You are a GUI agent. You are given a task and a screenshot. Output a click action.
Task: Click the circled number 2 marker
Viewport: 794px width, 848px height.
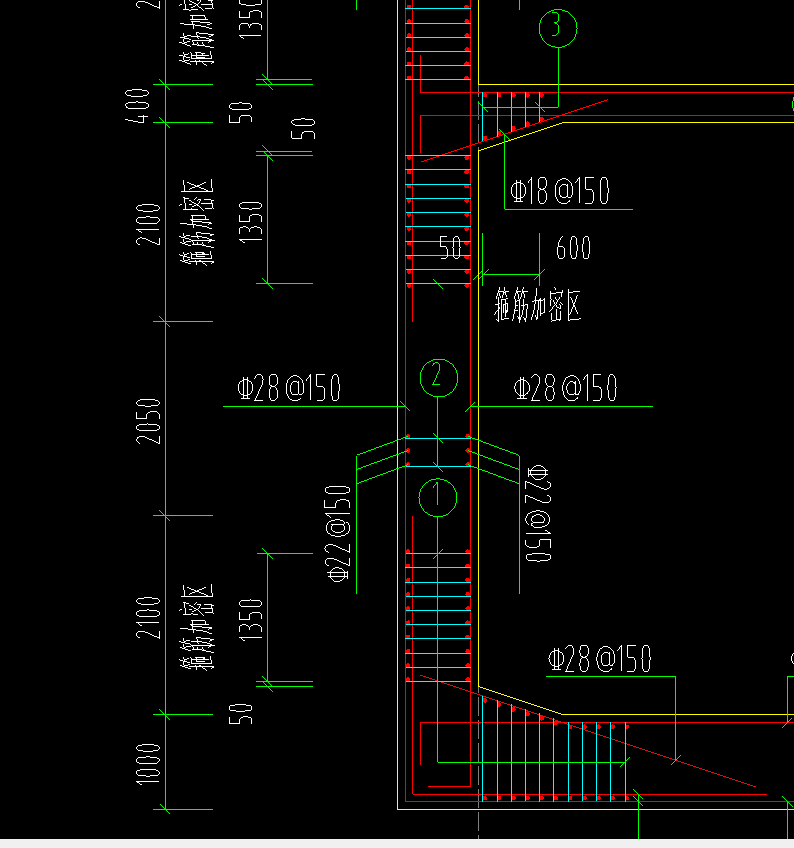point(439,377)
